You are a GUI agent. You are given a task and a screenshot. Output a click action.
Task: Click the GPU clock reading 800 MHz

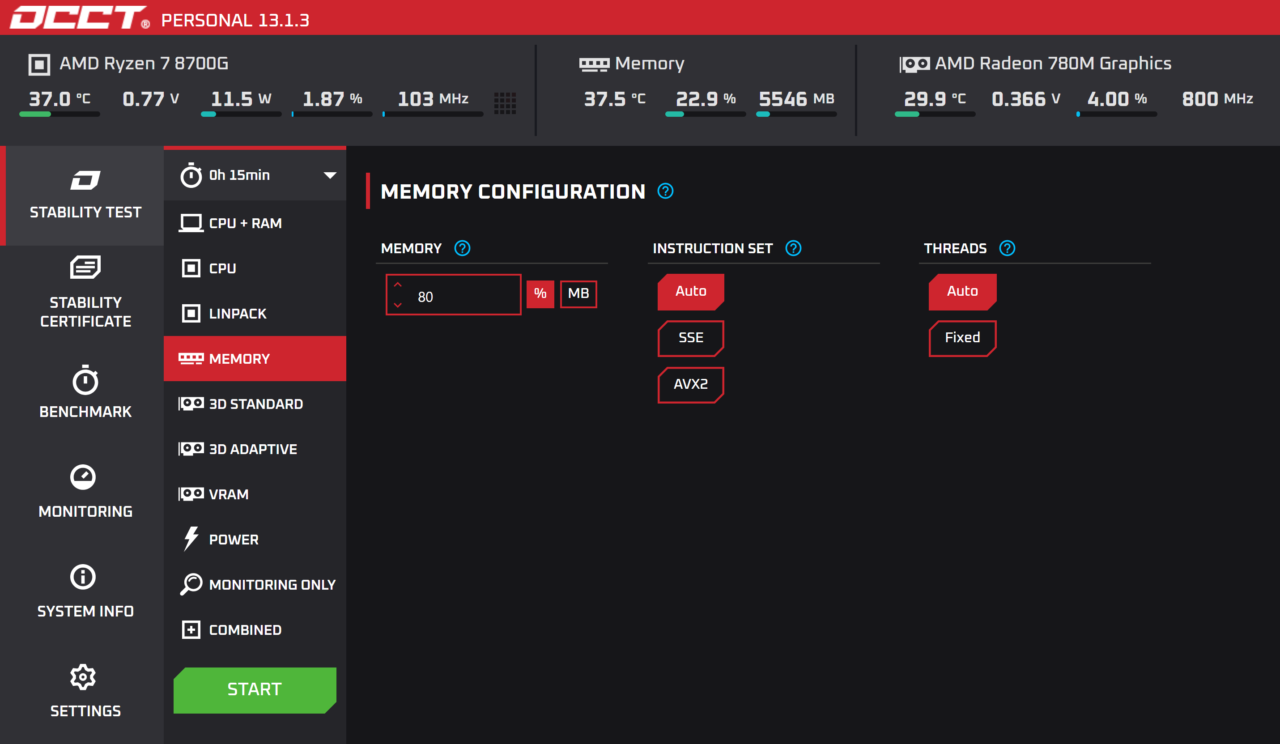coord(1217,99)
